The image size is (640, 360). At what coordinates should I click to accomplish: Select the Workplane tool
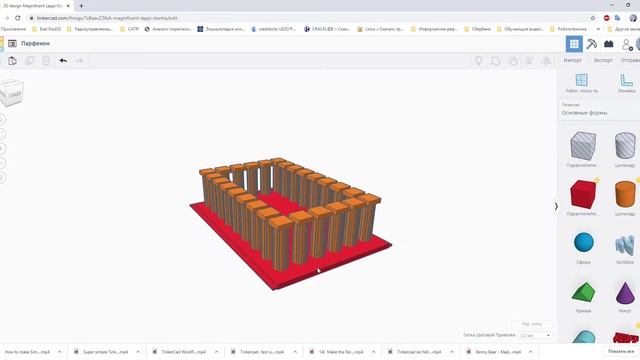point(582,83)
